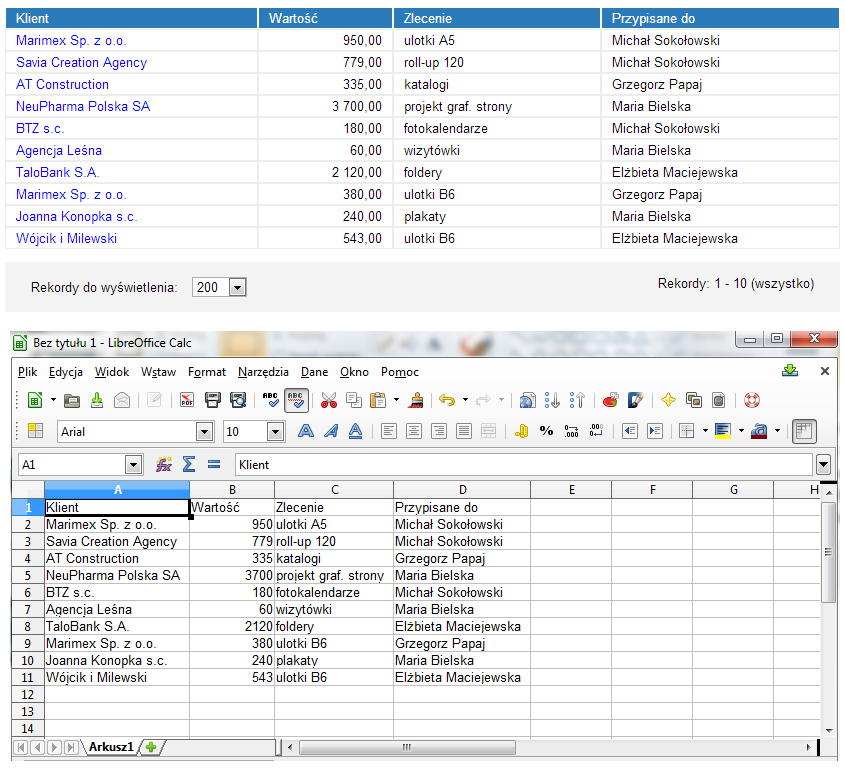The height and width of the screenshot is (781, 845).
Task: Open the records to display dropdown
Action: (x=237, y=288)
